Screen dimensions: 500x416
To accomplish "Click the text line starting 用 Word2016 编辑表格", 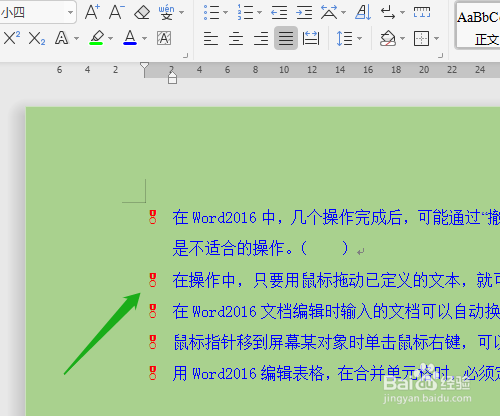I will pos(336,373).
